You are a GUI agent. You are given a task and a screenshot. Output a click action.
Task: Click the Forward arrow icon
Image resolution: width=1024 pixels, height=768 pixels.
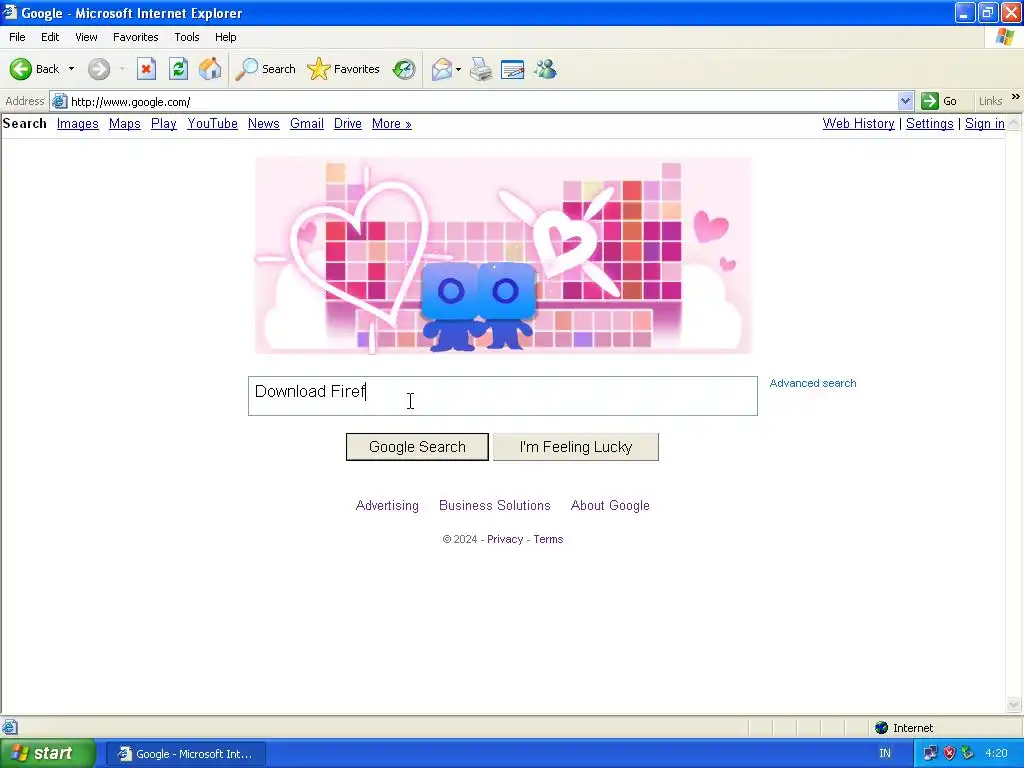coord(99,69)
